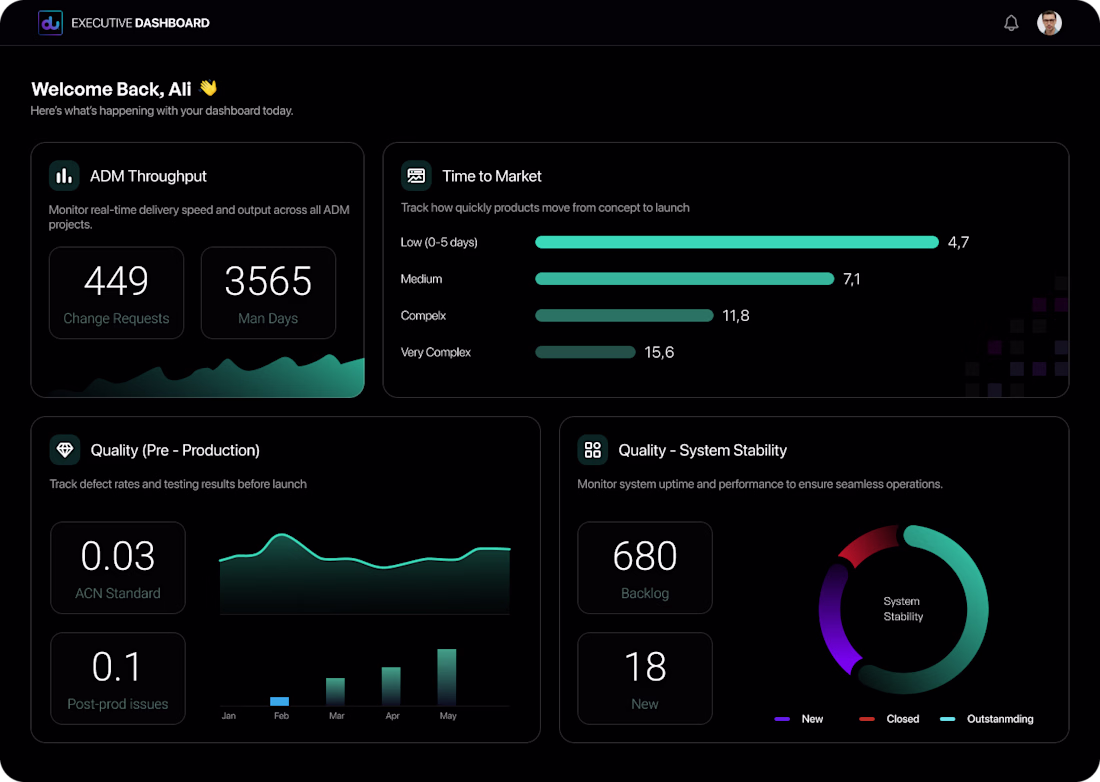Open the user profile avatar
1100x782 pixels.
tap(1049, 23)
